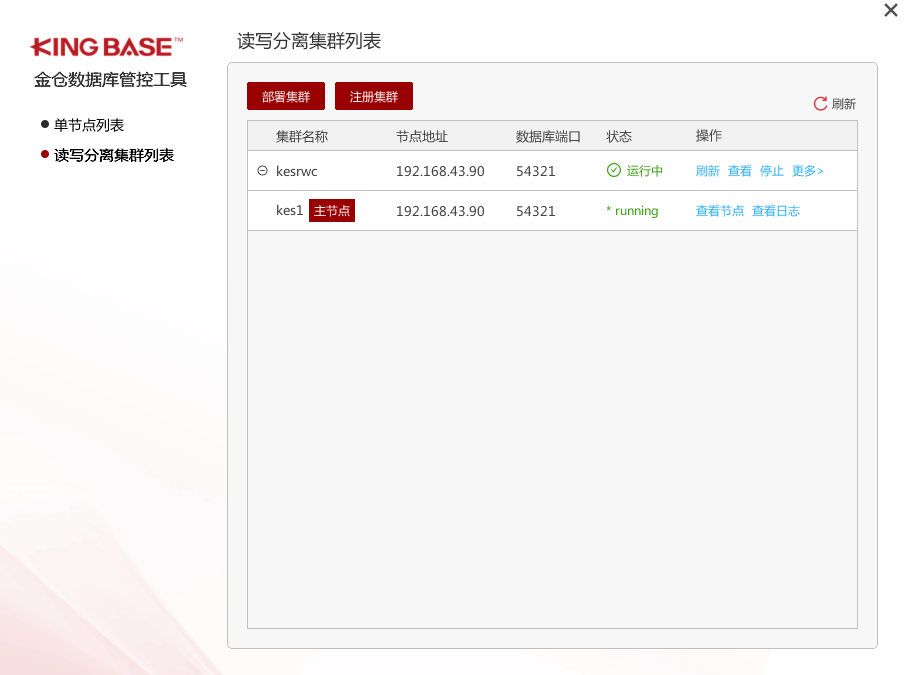The width and height of the screenshot is (906, 675).
Task: View kes1 nodes via 查看节点 link
Action: pyautogui.click(x=719, y=211)
